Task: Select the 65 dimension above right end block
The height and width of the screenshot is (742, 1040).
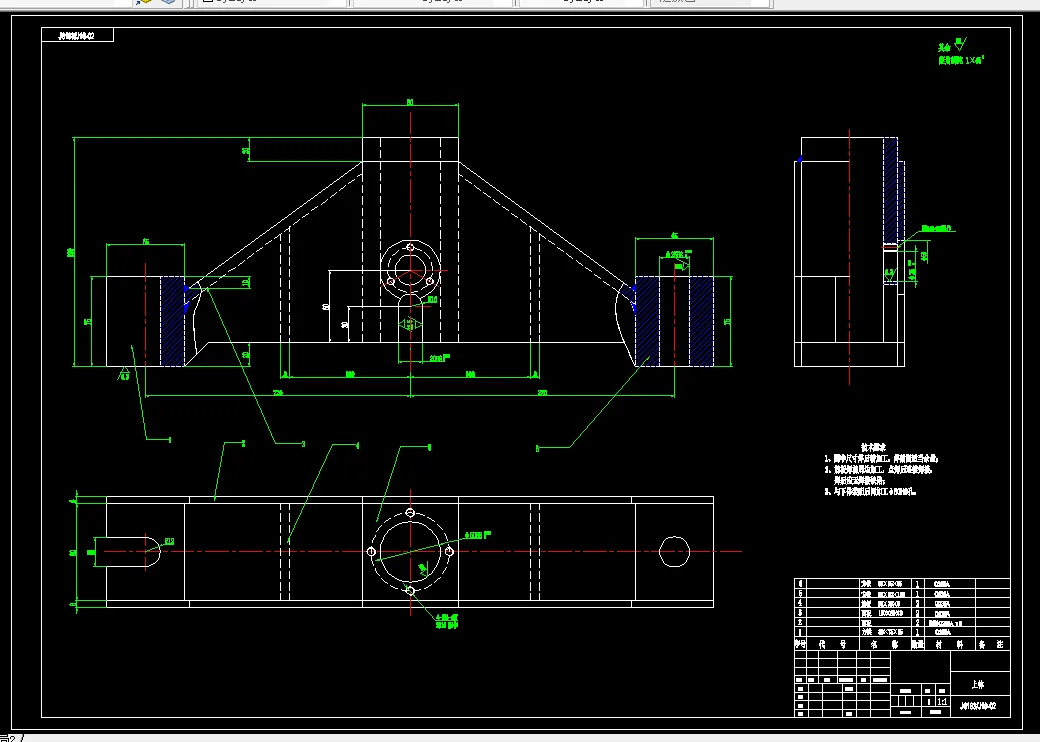Action: pyautogui.click(x=675, y=235)
